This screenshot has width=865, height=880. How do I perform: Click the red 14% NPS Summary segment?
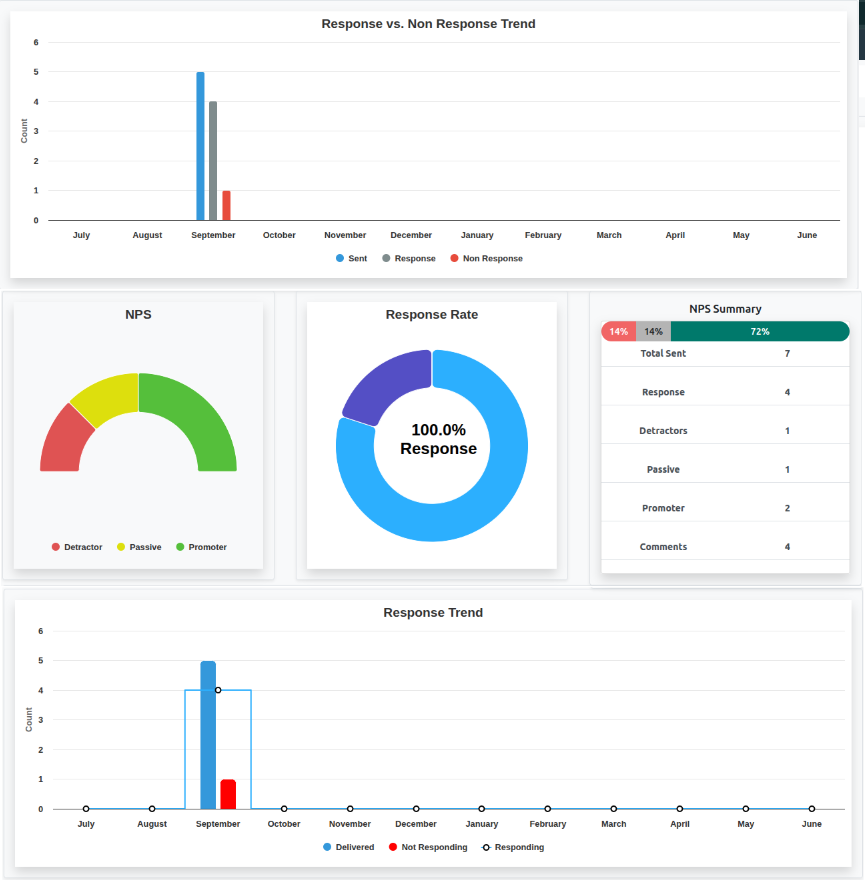point(618,331)
